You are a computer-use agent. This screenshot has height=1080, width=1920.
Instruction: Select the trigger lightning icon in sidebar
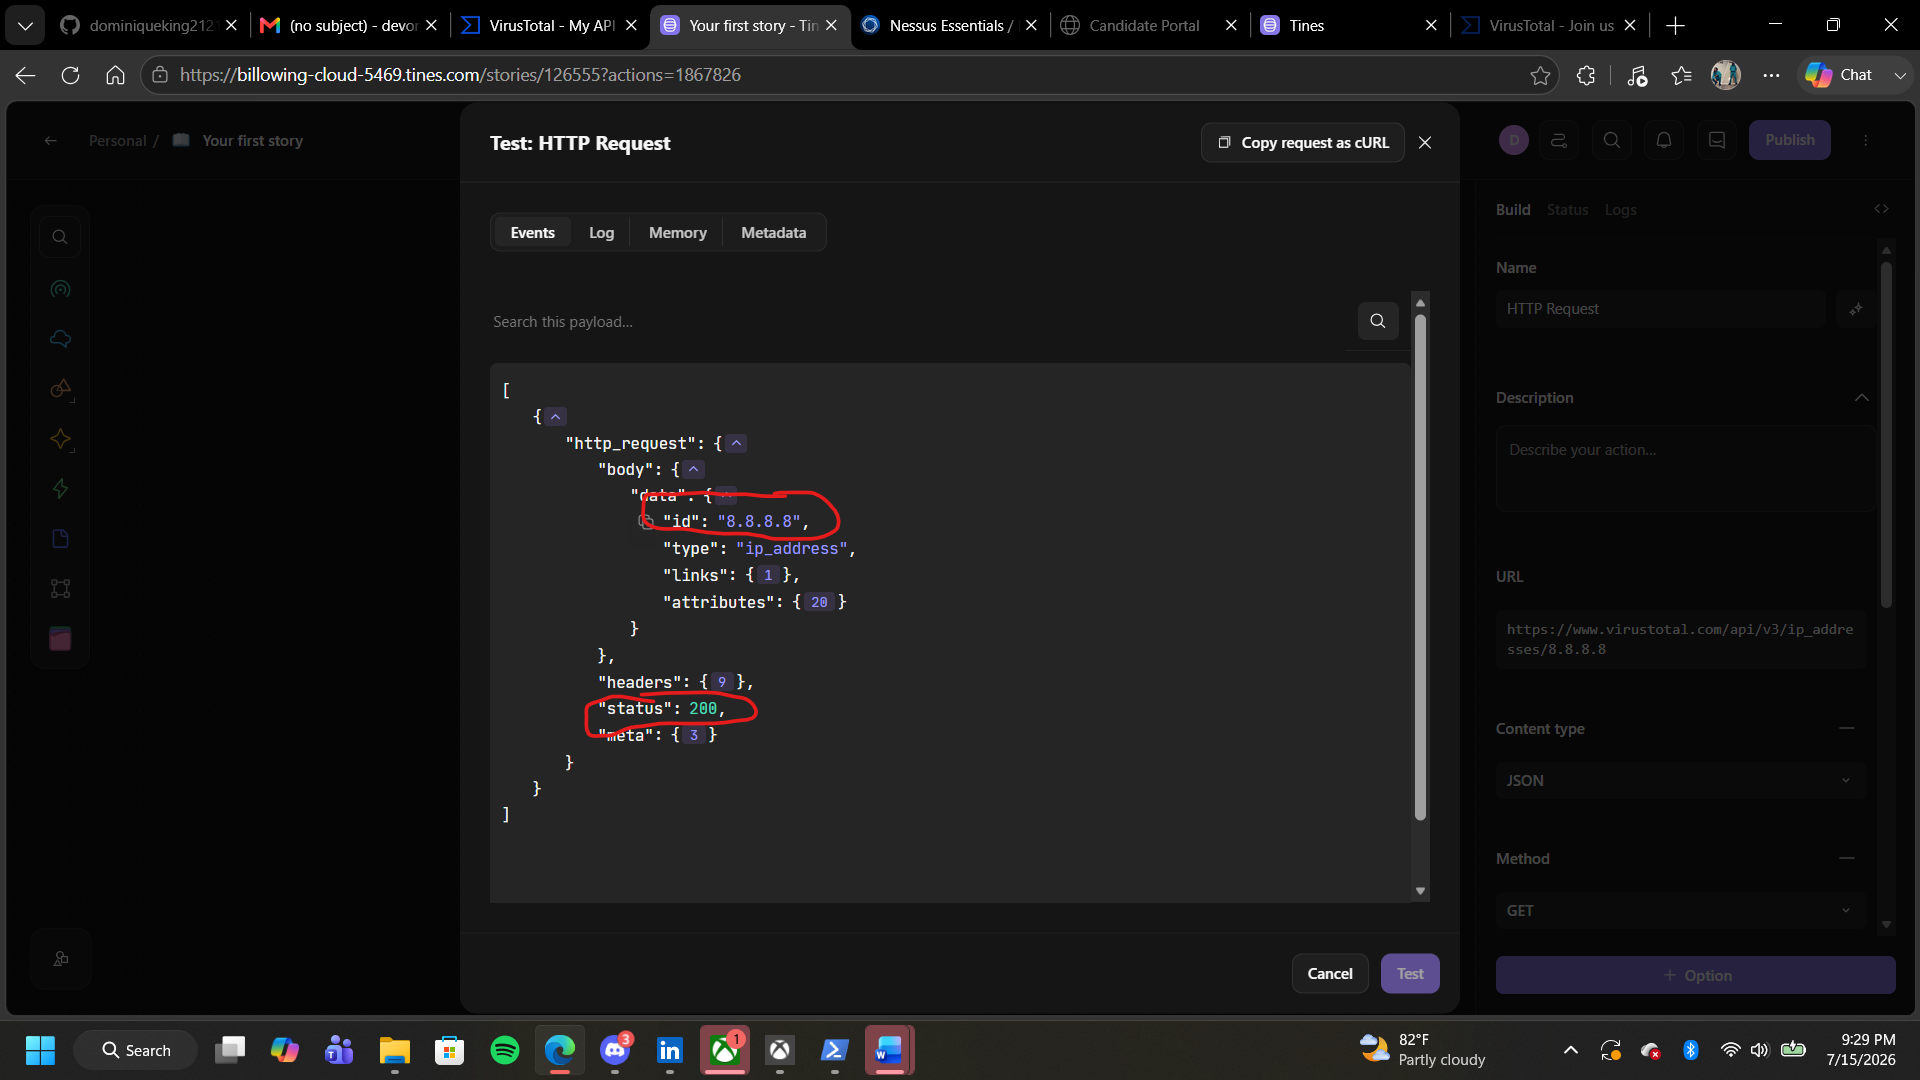[60, 489]
